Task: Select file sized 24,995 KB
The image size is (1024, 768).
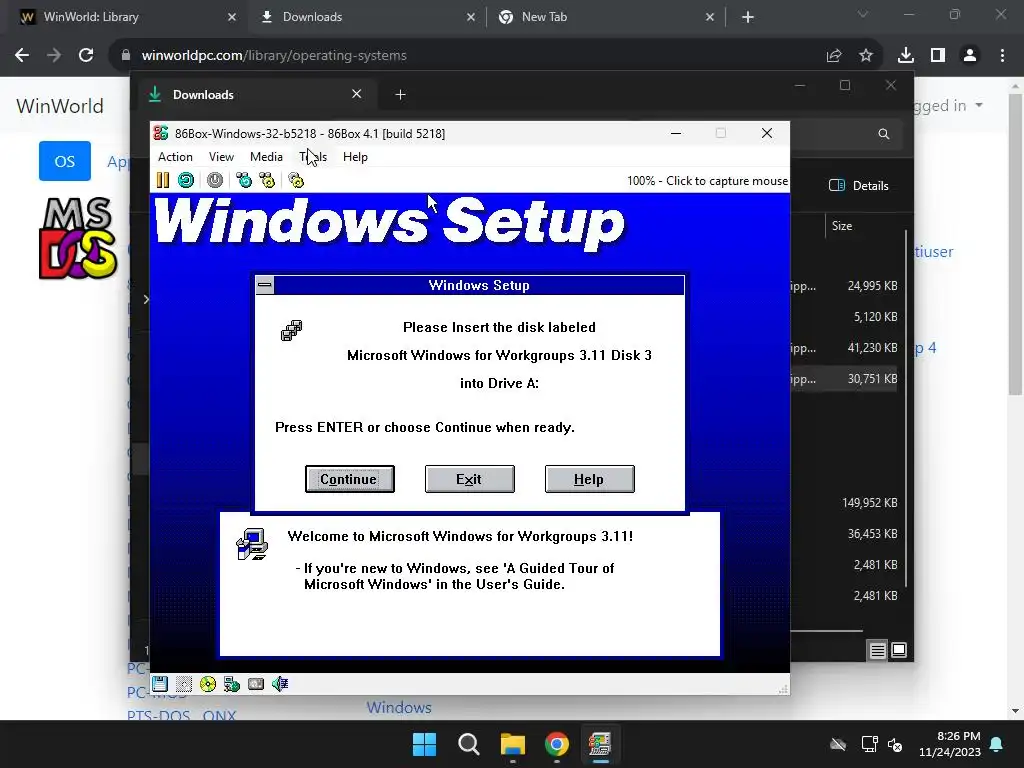Action: pos(872,286)
